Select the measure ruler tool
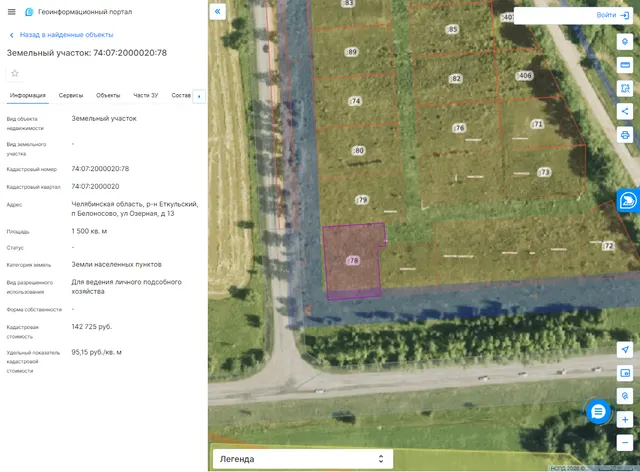 [x=624, y=65]
